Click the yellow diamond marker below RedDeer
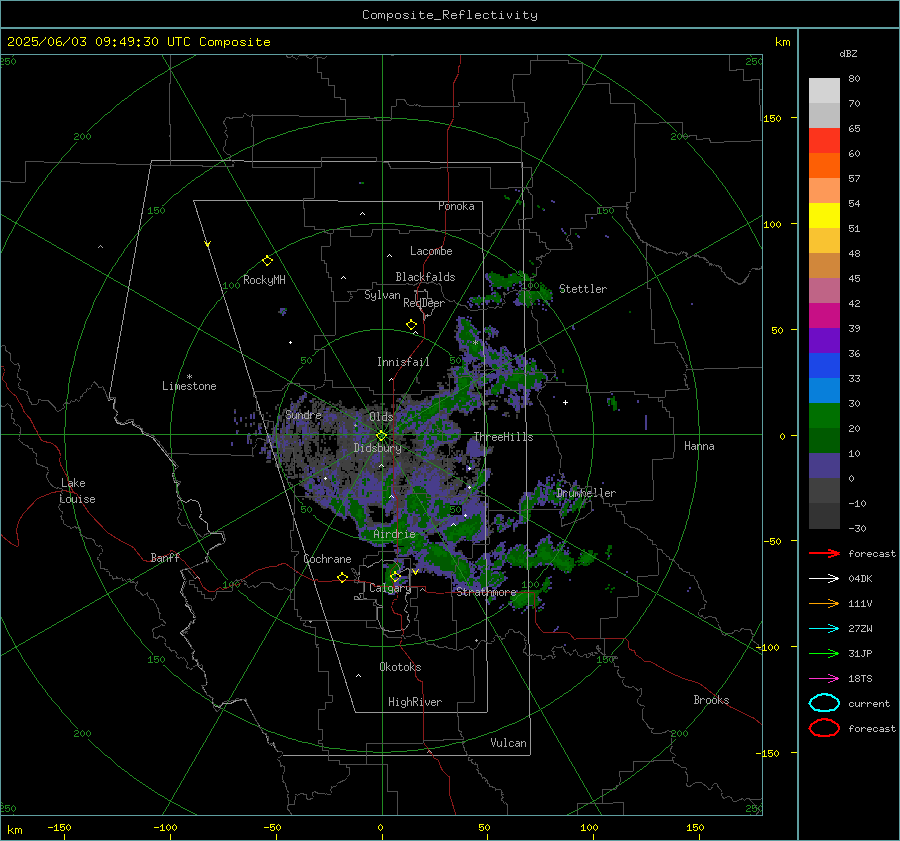 pos(411,324)
